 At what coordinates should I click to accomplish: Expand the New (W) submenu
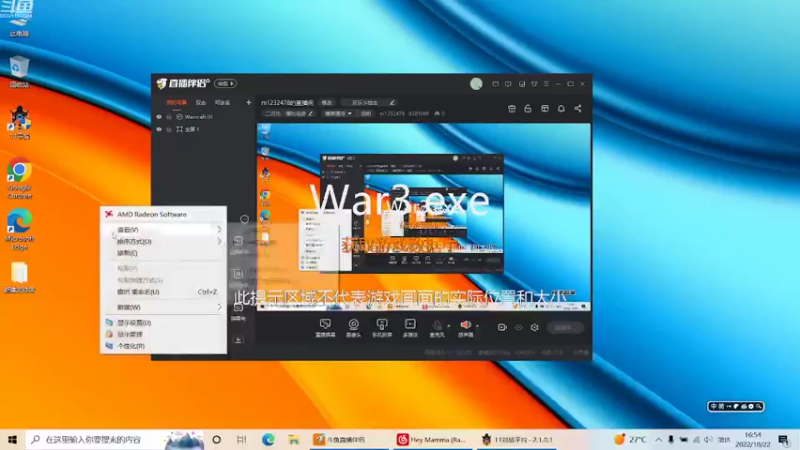coord(163,307)
